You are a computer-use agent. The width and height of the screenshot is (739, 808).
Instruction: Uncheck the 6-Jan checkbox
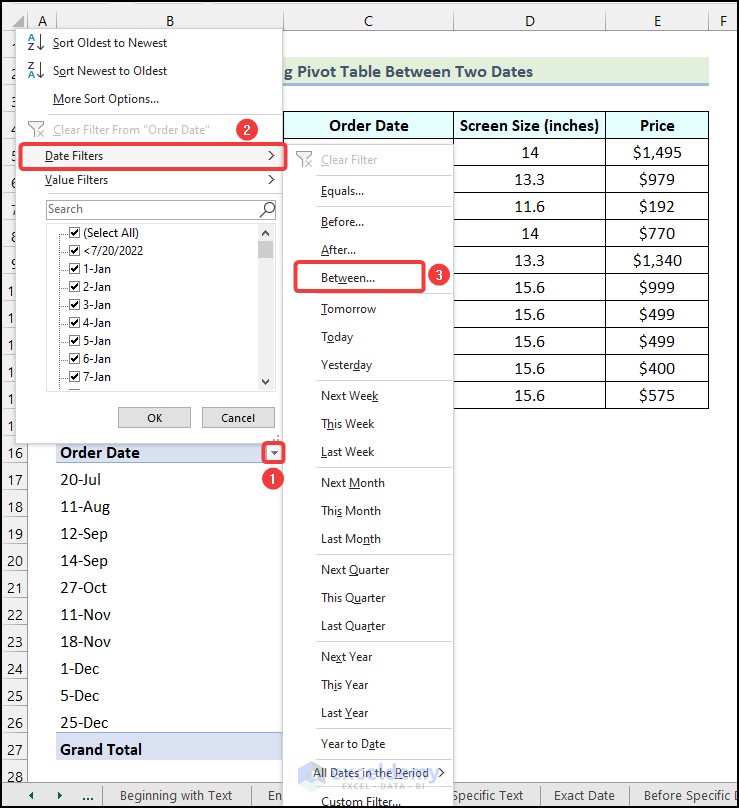coord(75,359)
